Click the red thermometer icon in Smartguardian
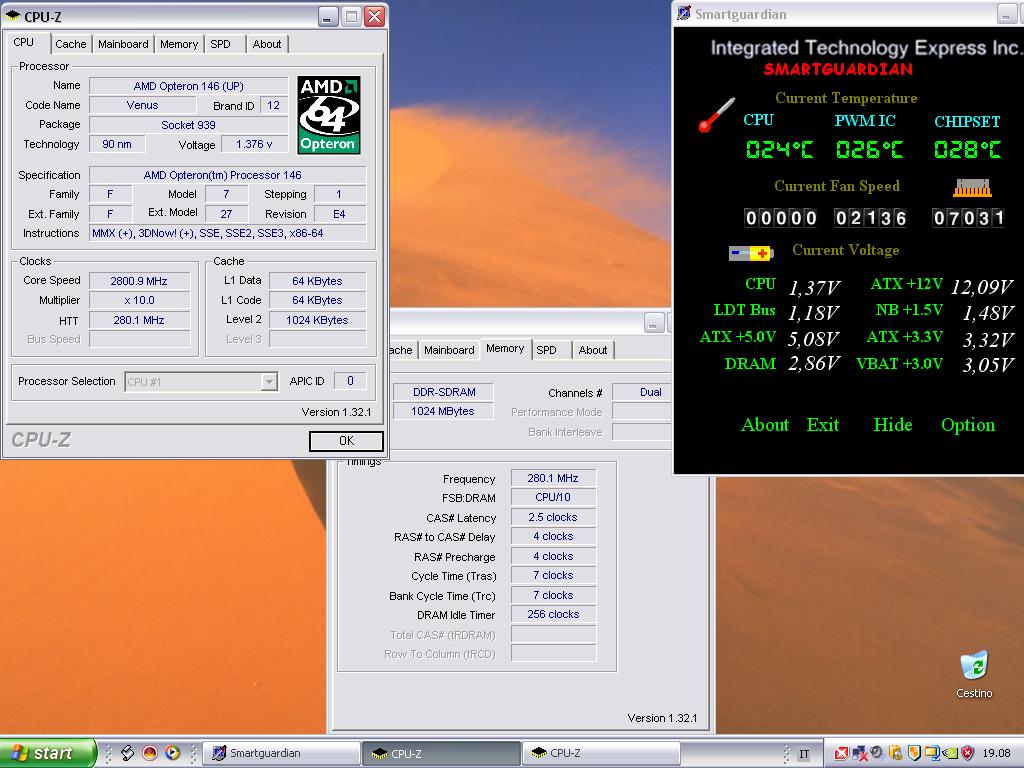1024x768 pixels. click(716, 116)
